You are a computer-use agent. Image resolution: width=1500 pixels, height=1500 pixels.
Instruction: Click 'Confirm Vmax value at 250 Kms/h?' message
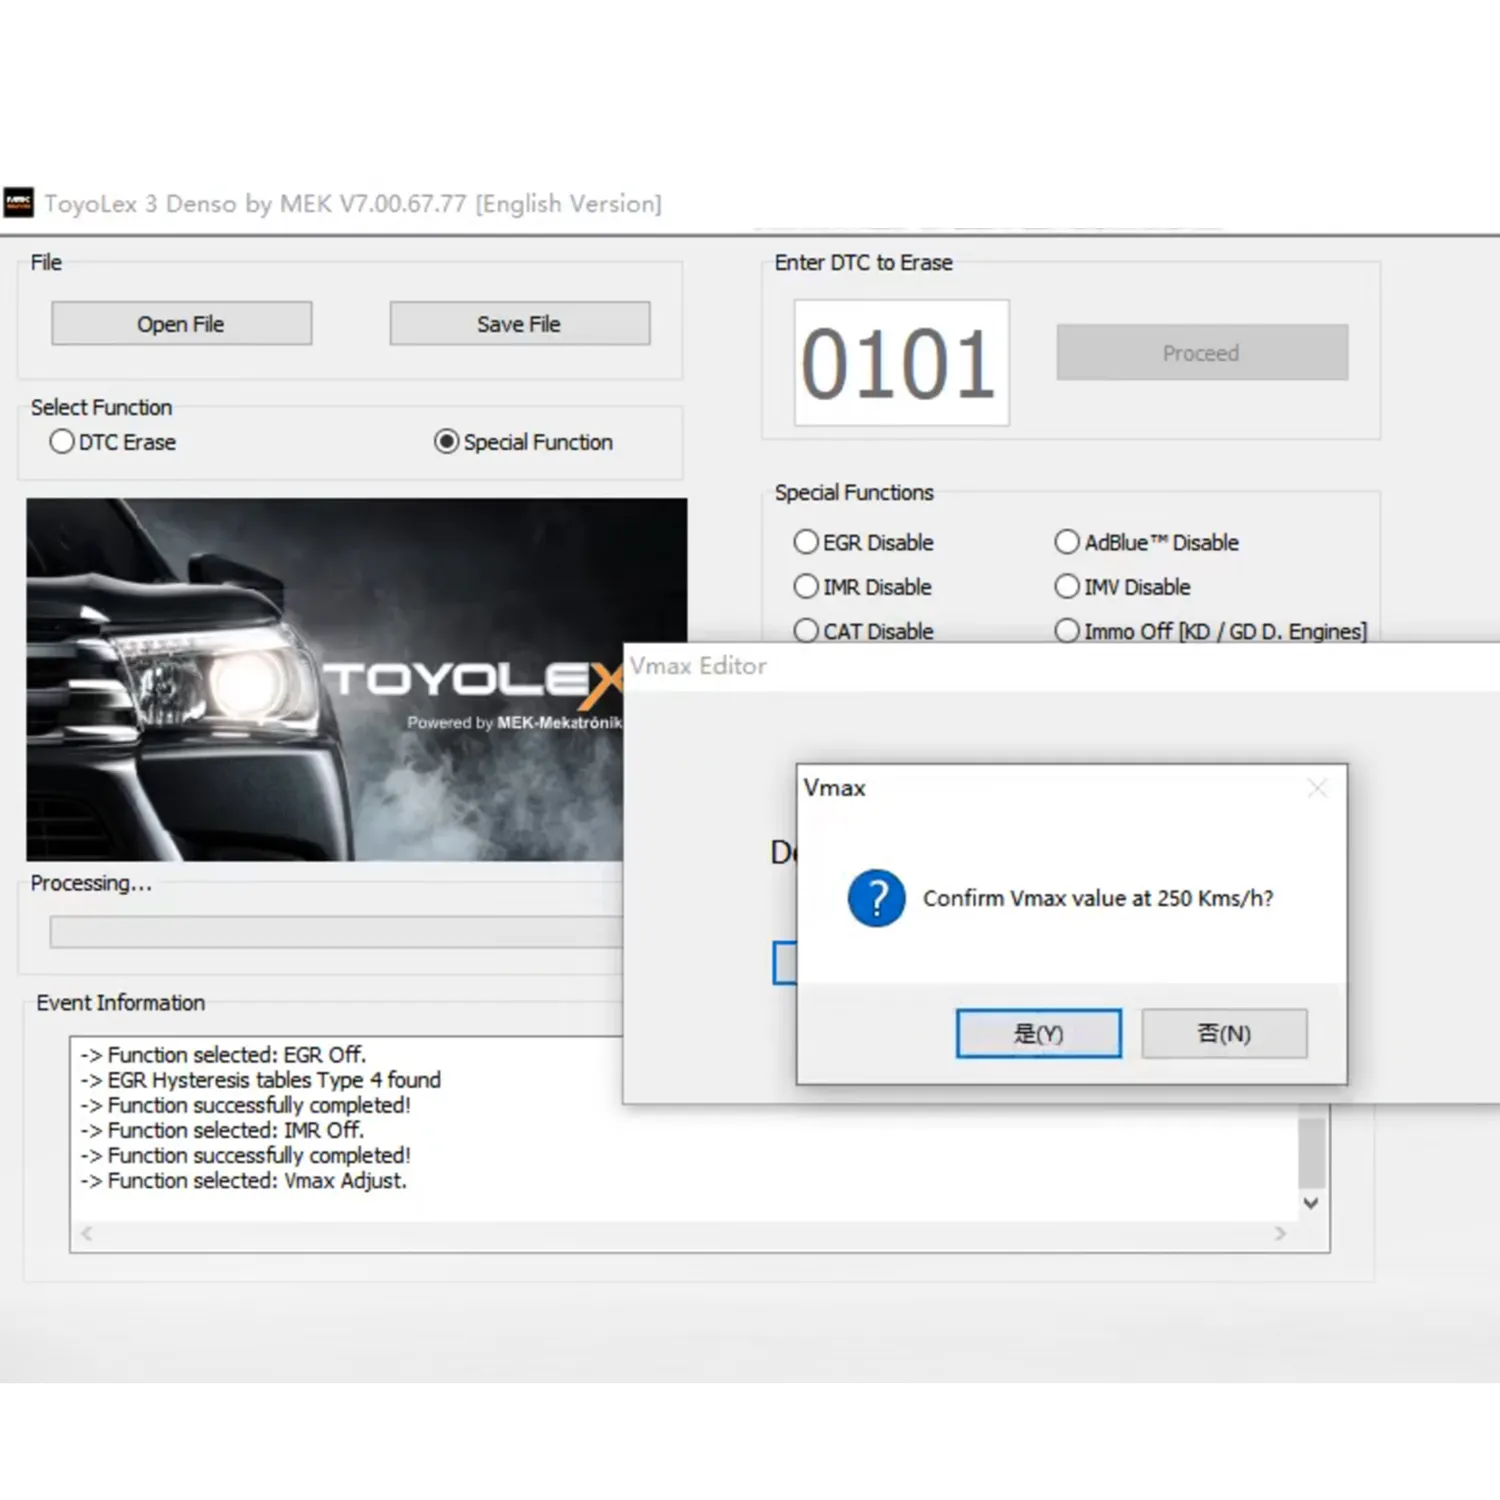[x=1098, y=898]
